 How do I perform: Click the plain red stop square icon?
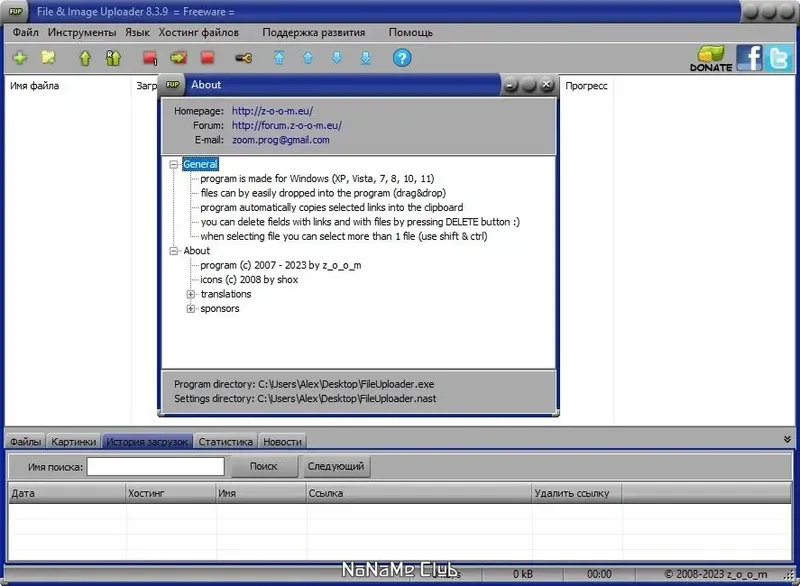pyautogui.click(x=207, y=58)
